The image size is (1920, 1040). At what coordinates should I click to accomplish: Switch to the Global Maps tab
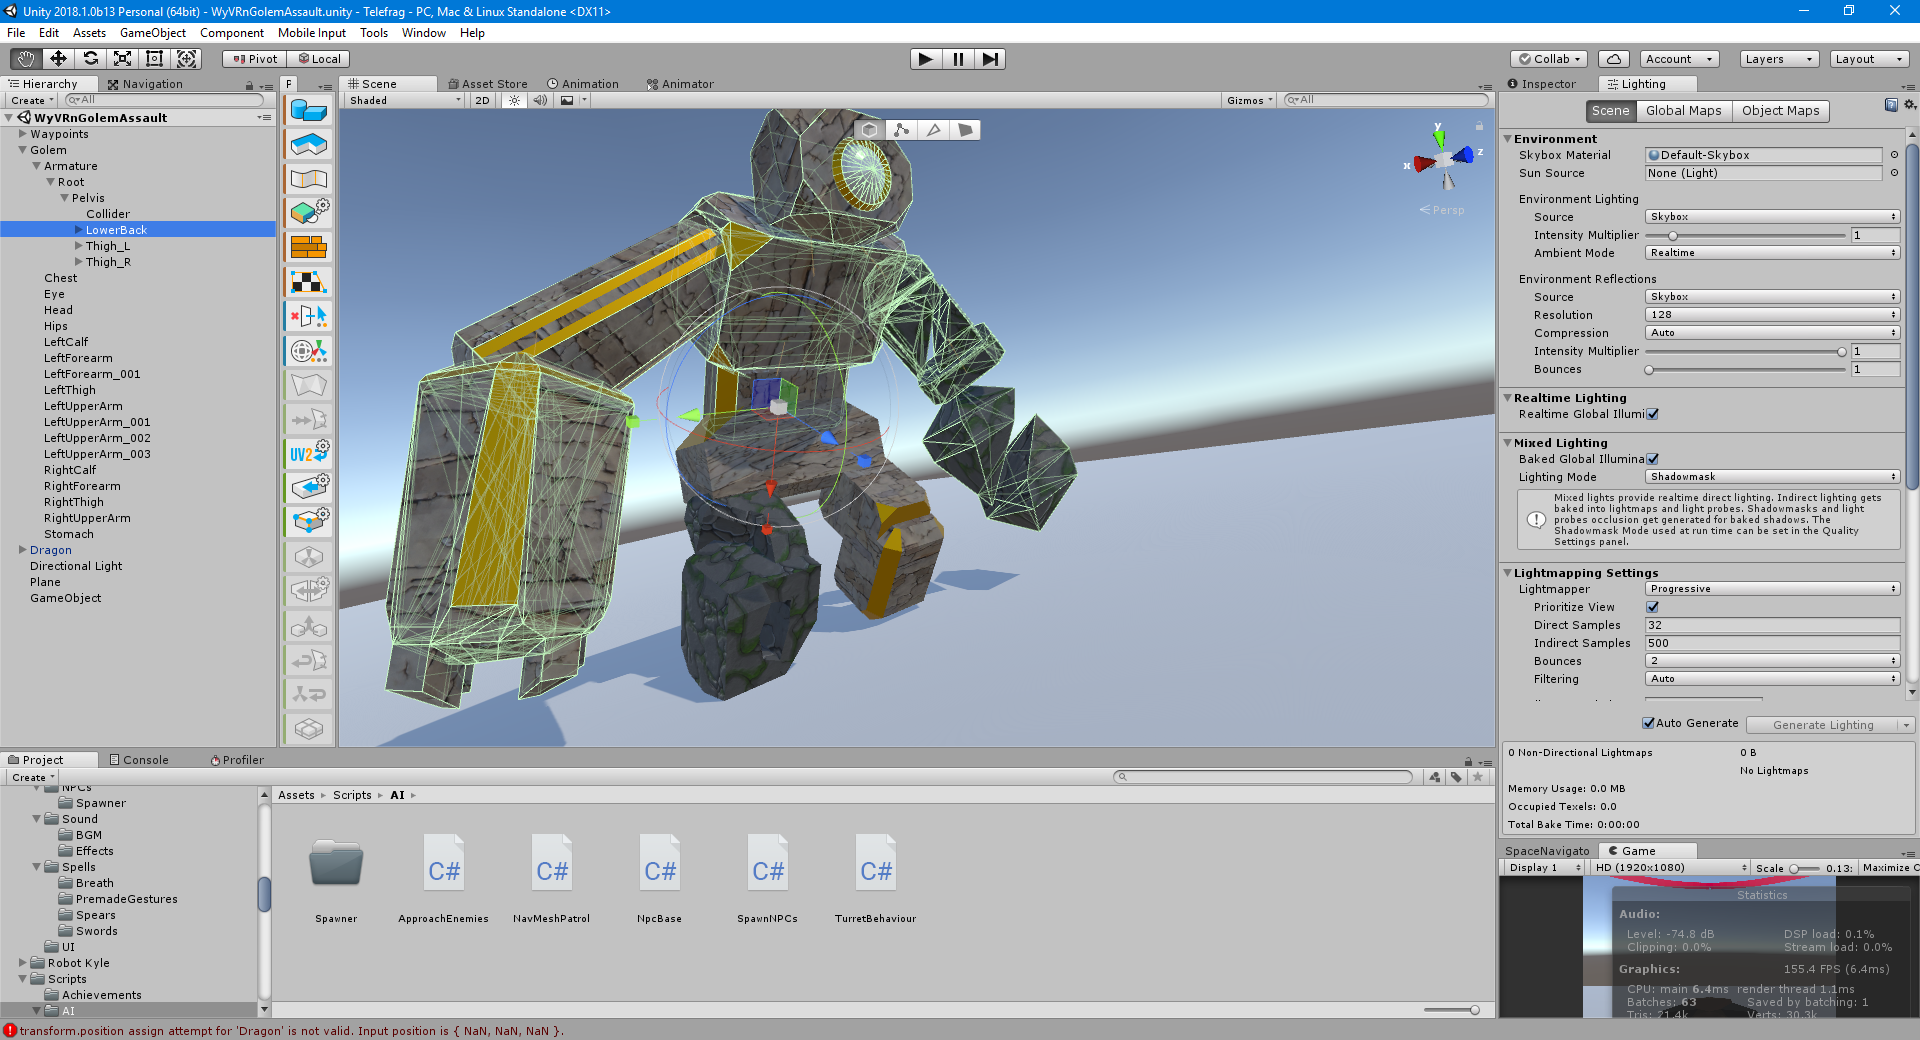(x=1683, y=111)
